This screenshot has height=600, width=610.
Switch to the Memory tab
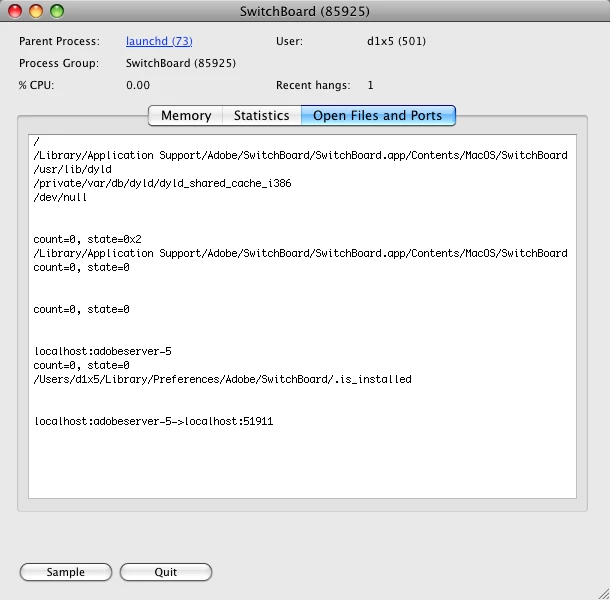(186, 116)
